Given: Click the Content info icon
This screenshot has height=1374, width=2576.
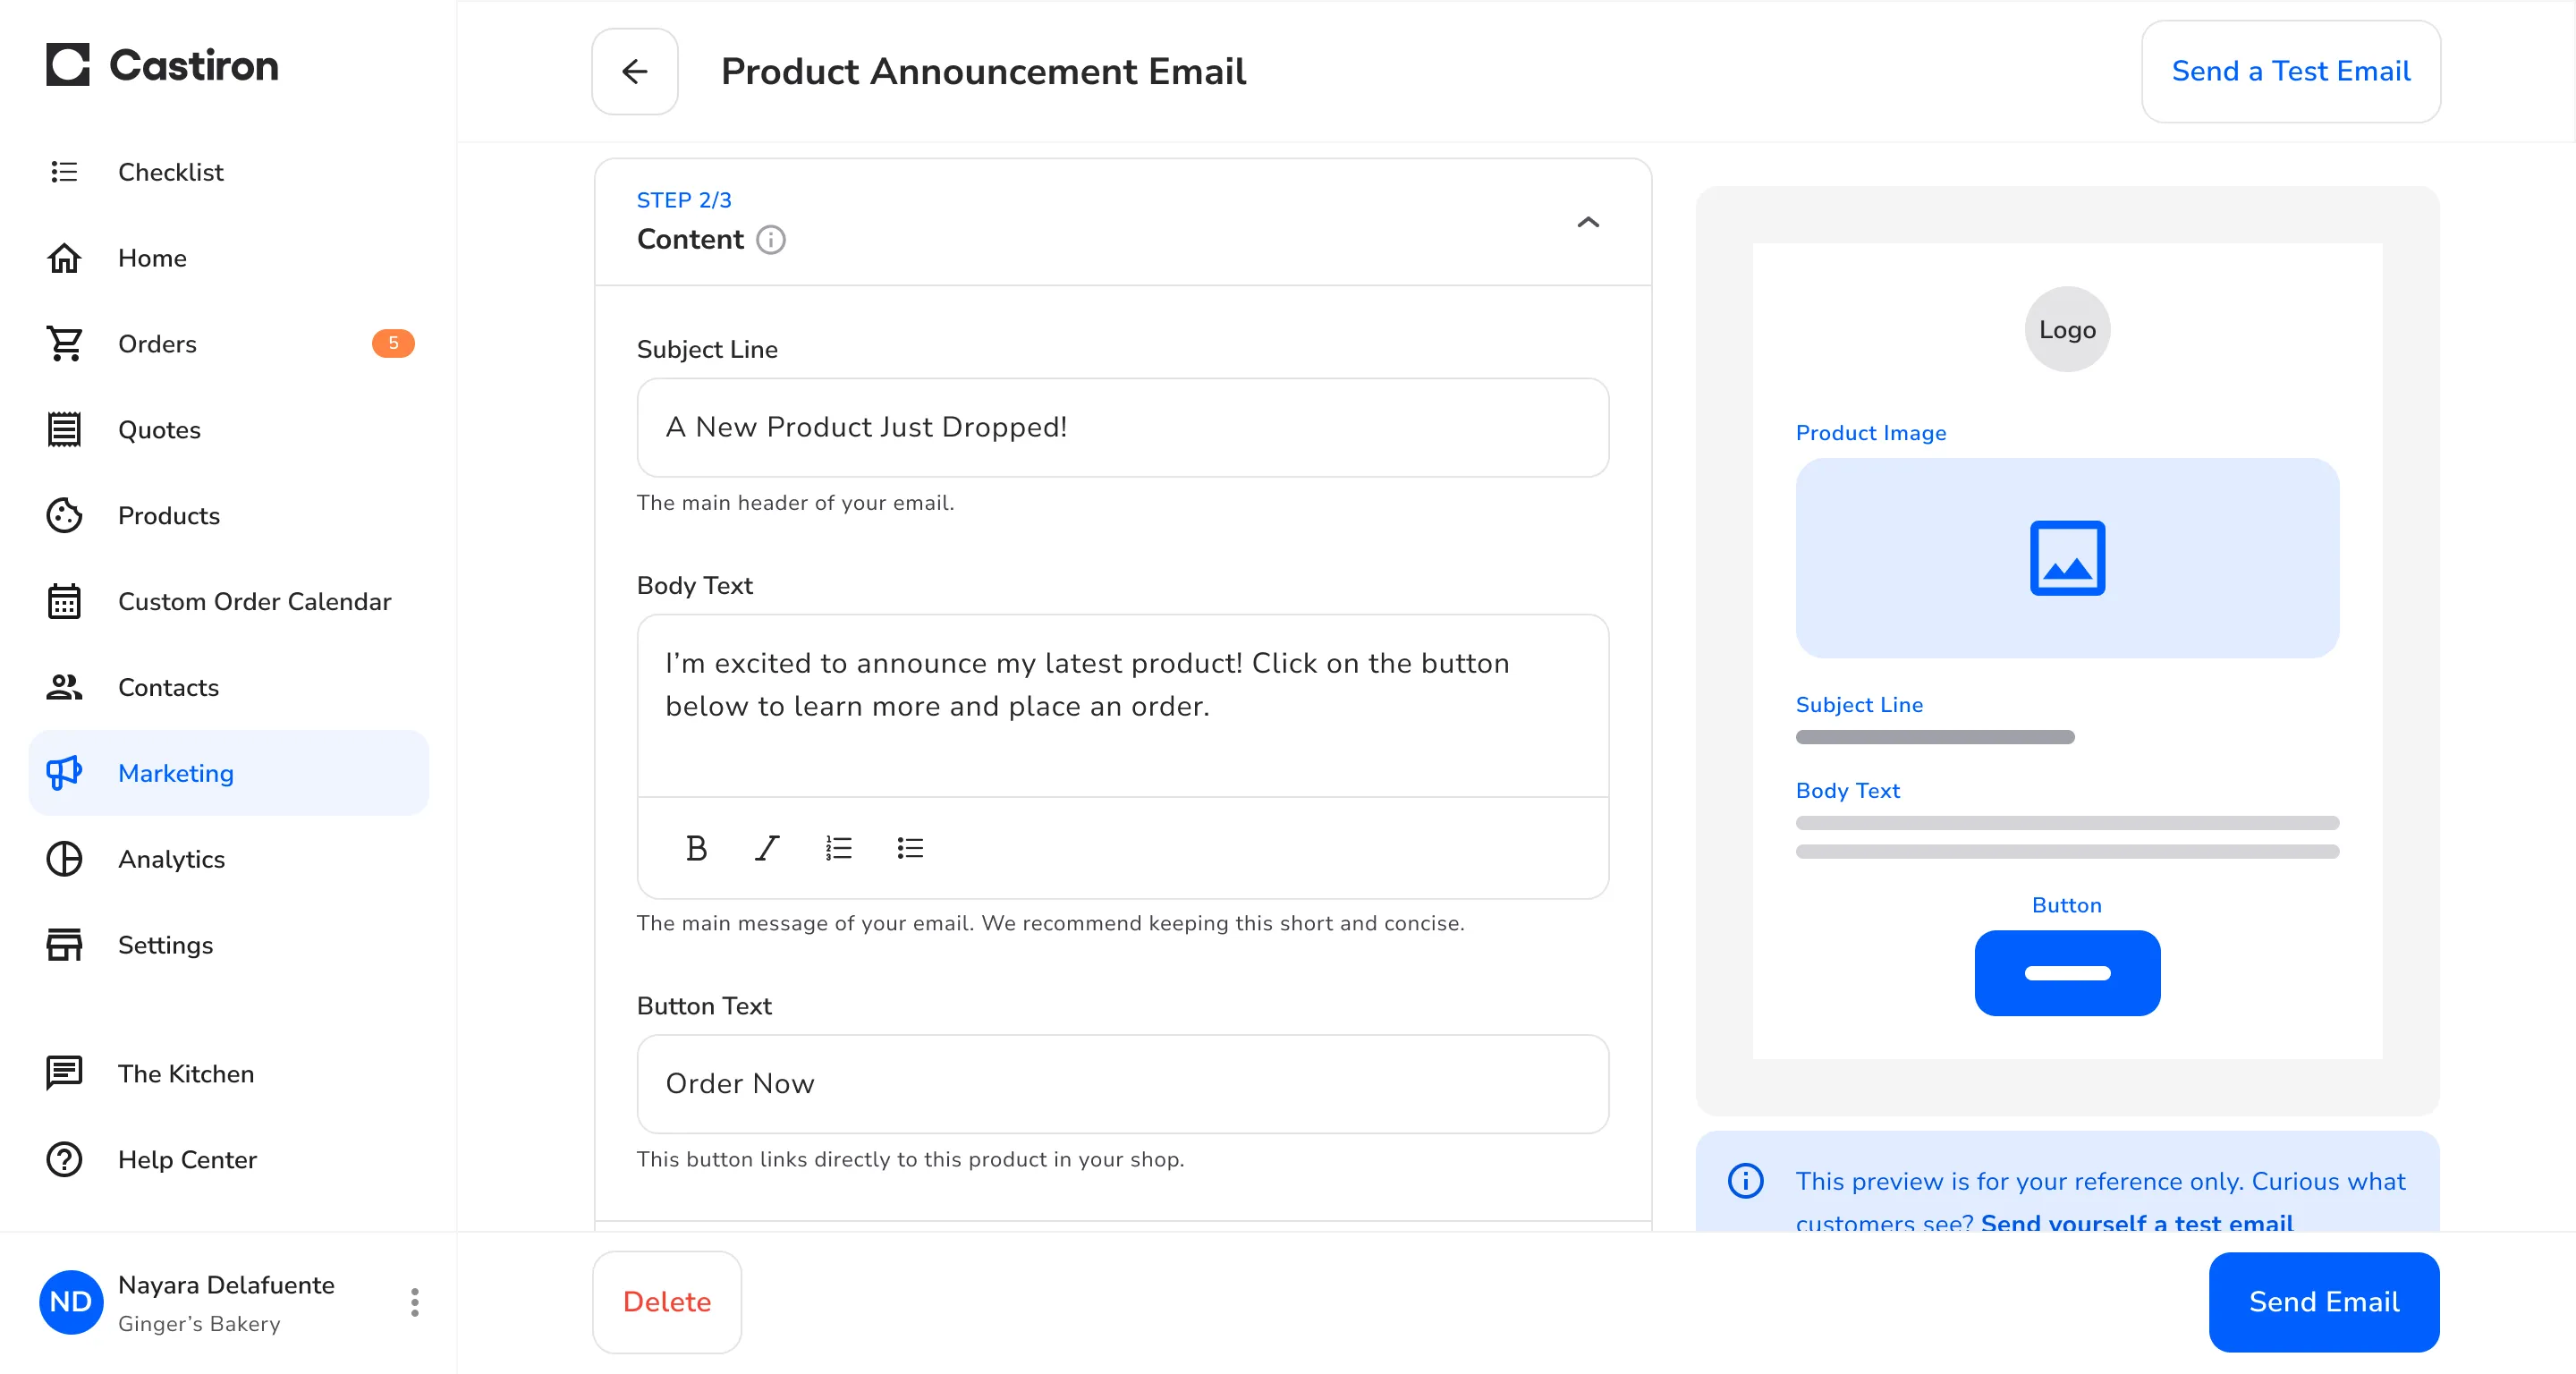Looking at the screenshot, I should point(770,240).
